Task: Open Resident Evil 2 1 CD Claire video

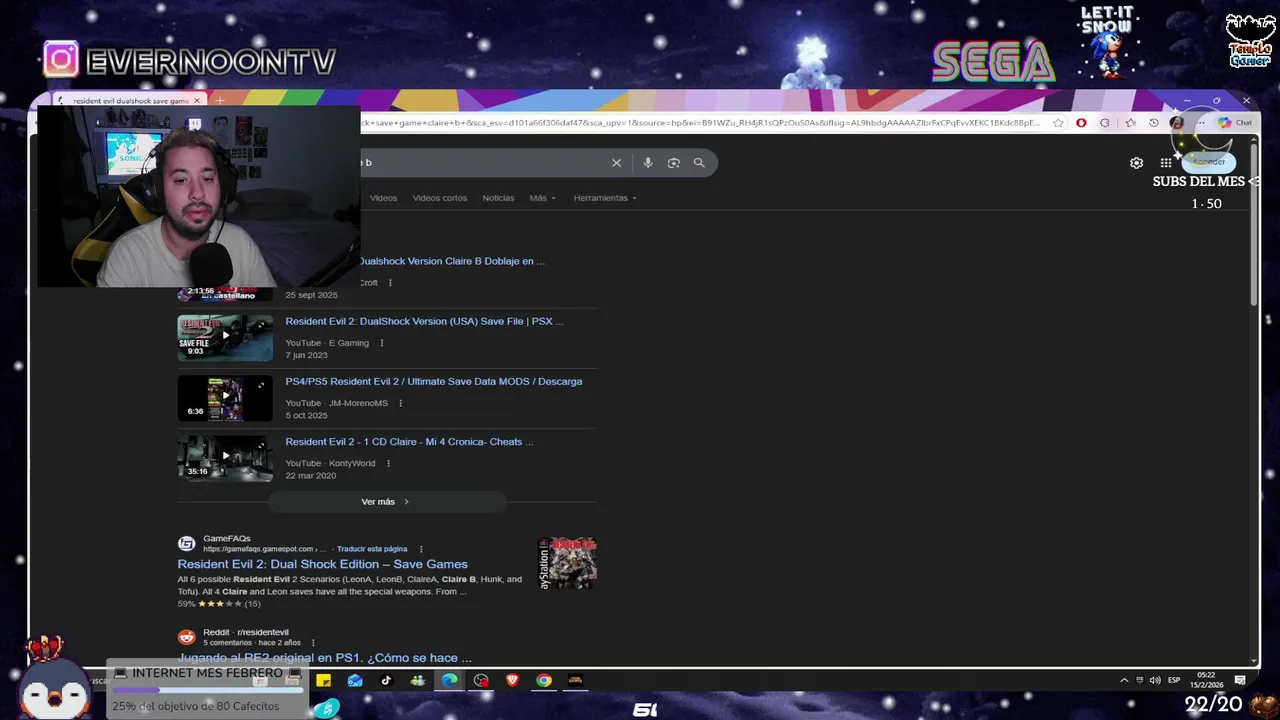Action: pyautogui.click(x=409, y=441)
